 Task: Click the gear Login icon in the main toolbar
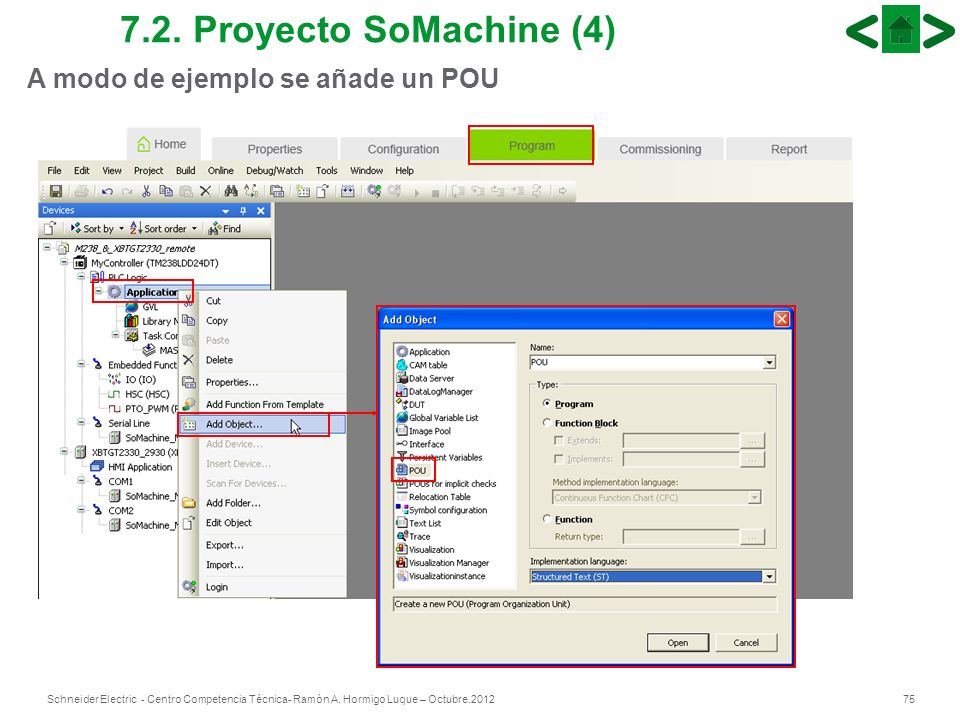[374, 191]
